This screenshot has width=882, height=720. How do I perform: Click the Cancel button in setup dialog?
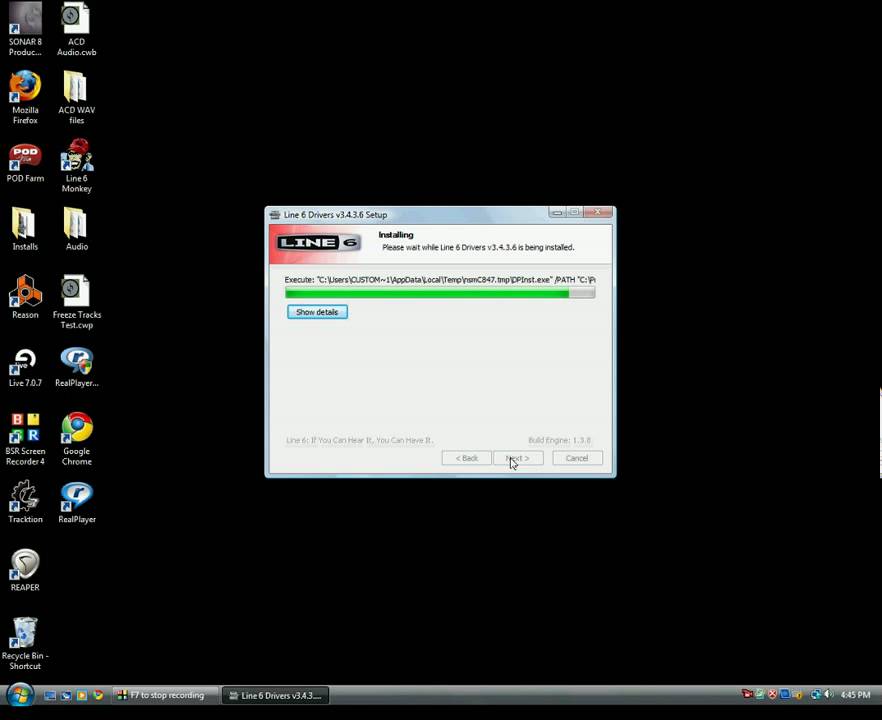[x=577, y=458]
